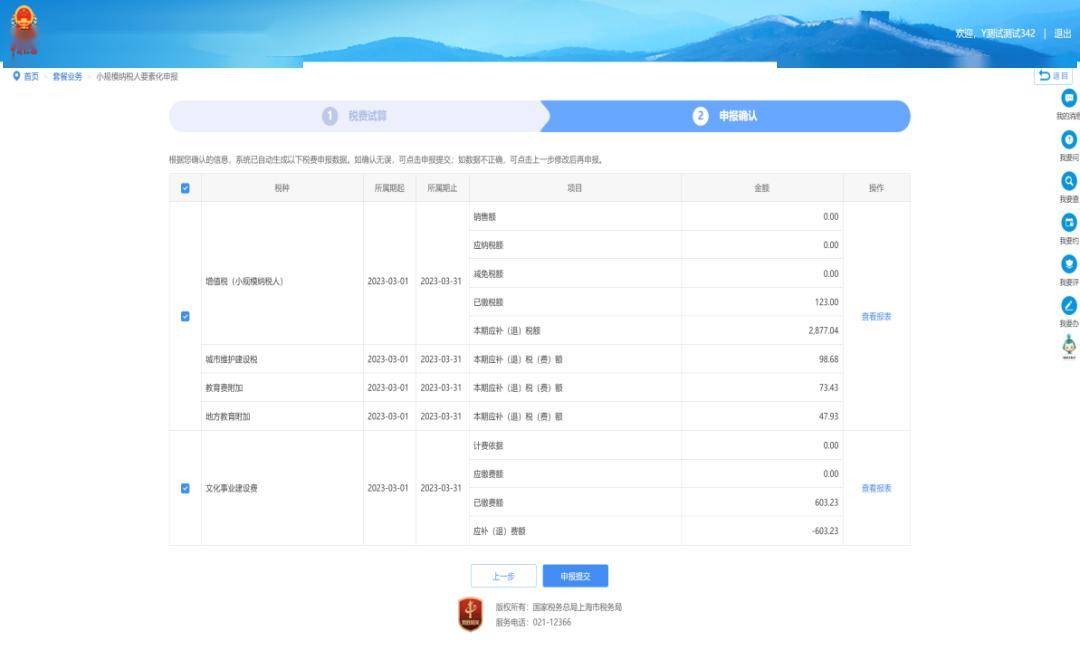This screenshot has height=650, width=1080.
Task: Click amount 123.00
Action: (827, 302)
